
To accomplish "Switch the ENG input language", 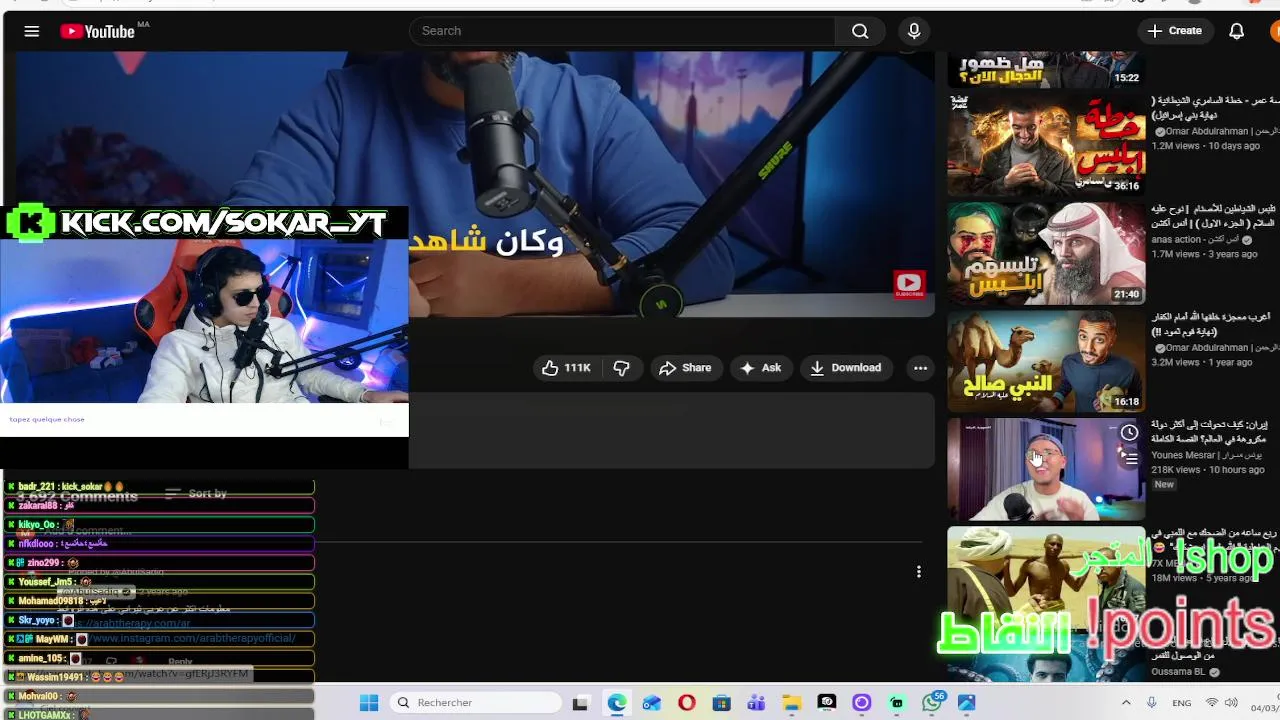I will [1181, 703].
